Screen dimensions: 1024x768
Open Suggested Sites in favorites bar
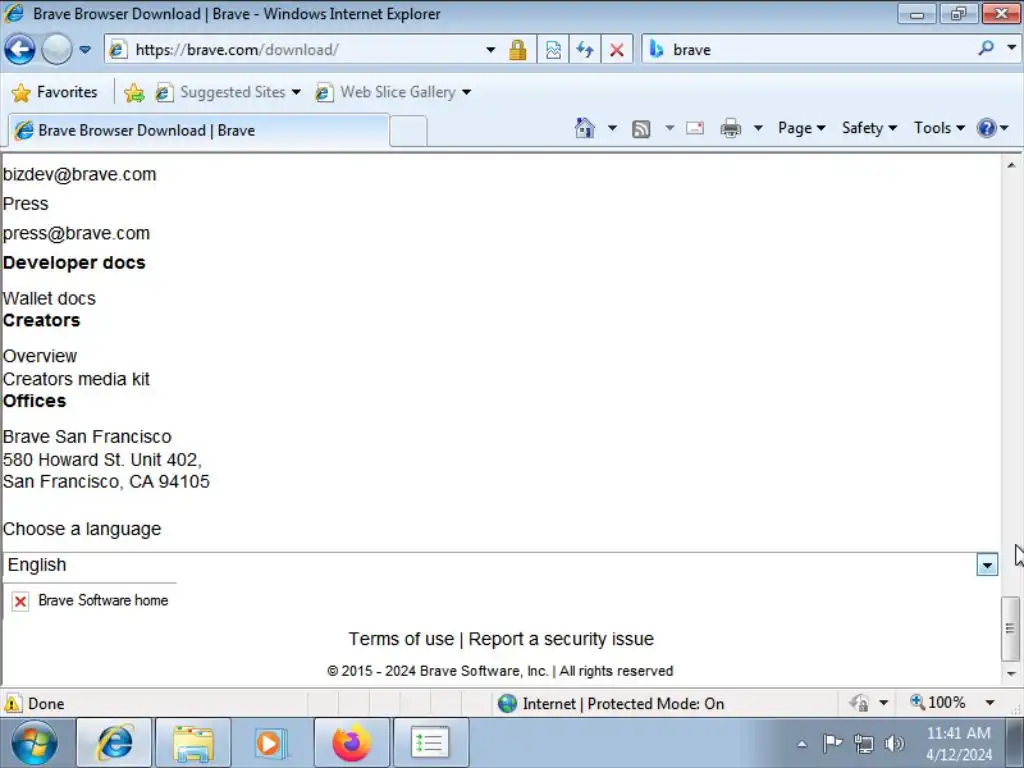coord(228,92)
